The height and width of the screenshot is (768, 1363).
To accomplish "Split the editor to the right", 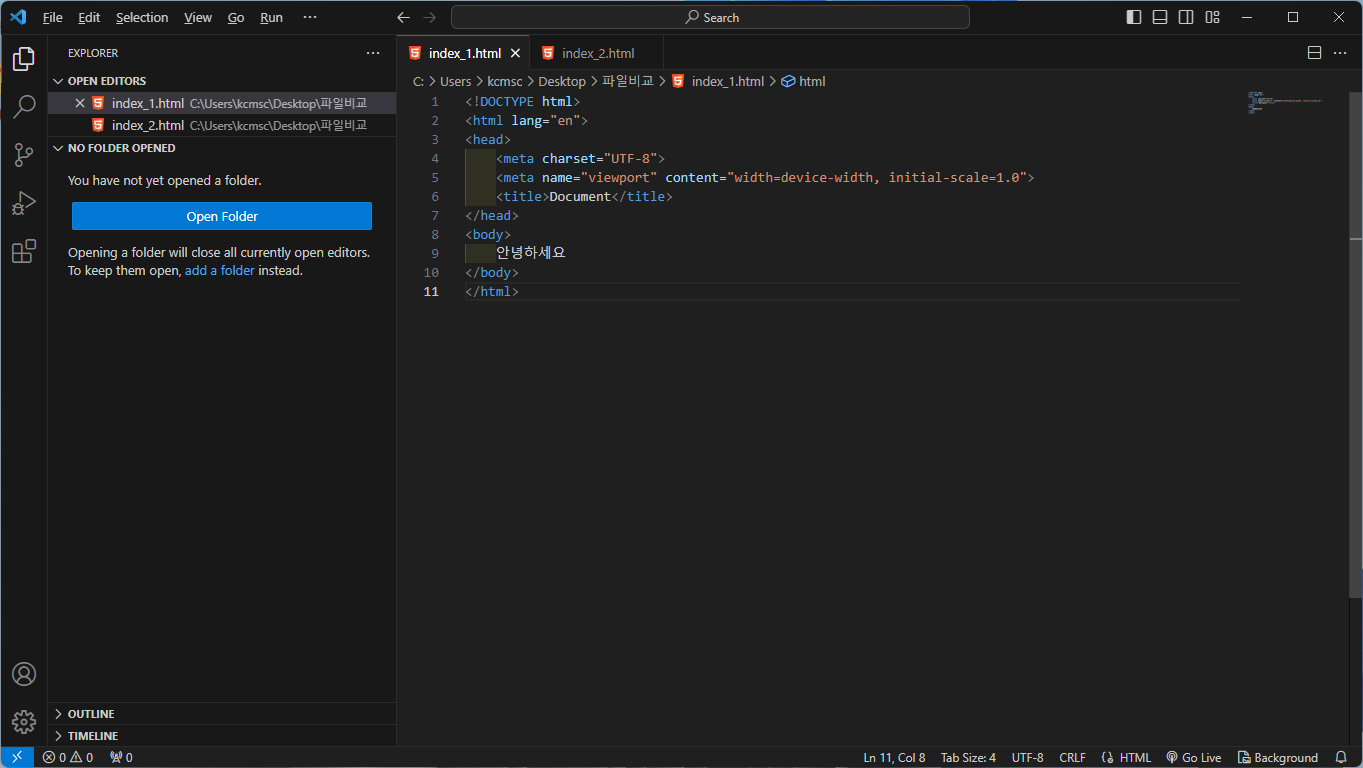I will 1314,53.
